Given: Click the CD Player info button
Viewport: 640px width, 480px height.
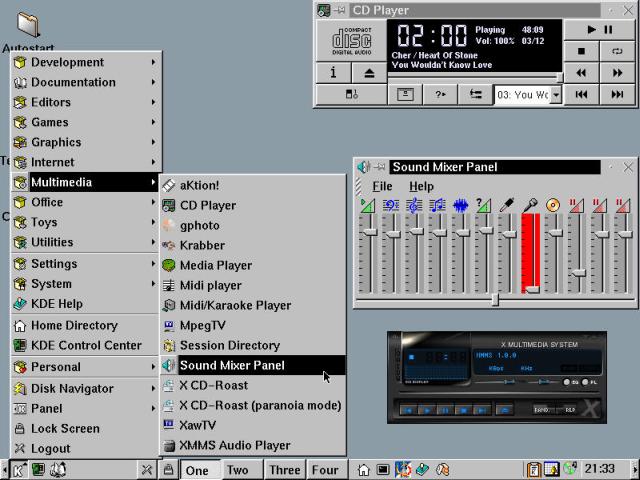Looking at the screenshot, I should pyautogui.click(x=333, y=73).
